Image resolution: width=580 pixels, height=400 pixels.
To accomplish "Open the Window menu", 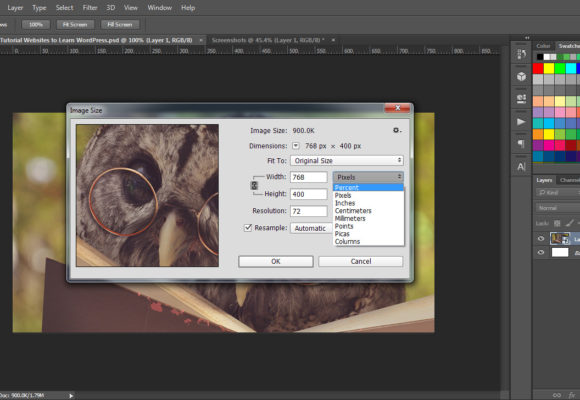I will coord(159,8).
